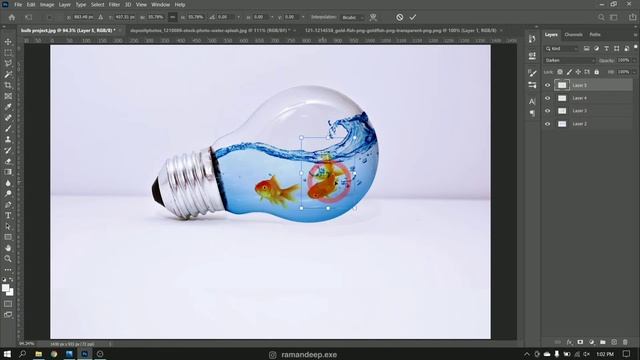Open the Quick Mask mode button
Screen dimensions: 640x360
click(x=8, y=304)
